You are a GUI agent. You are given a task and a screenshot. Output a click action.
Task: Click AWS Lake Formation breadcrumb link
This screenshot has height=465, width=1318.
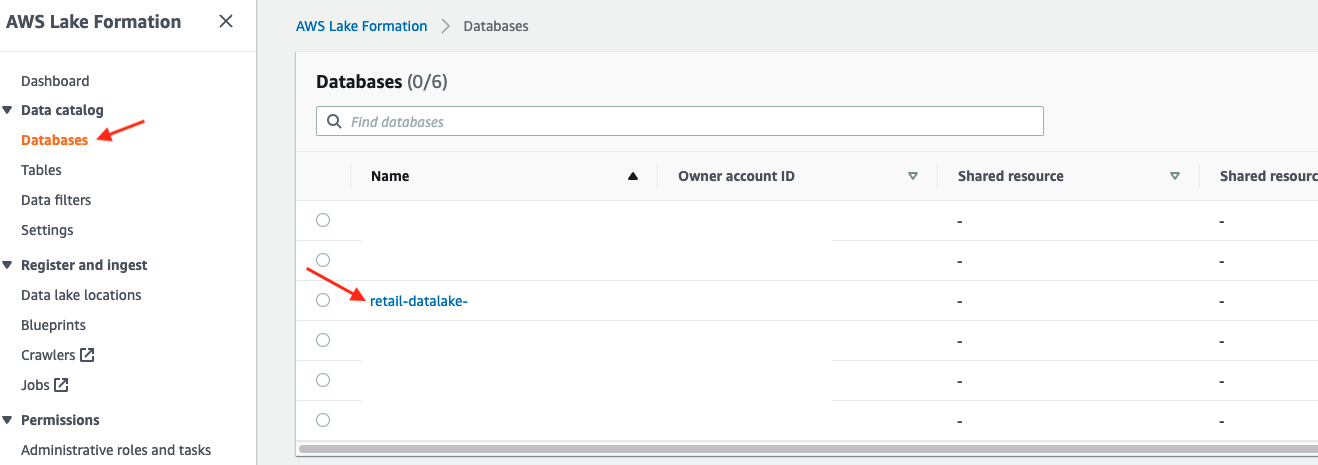click(x=361, y=26)
